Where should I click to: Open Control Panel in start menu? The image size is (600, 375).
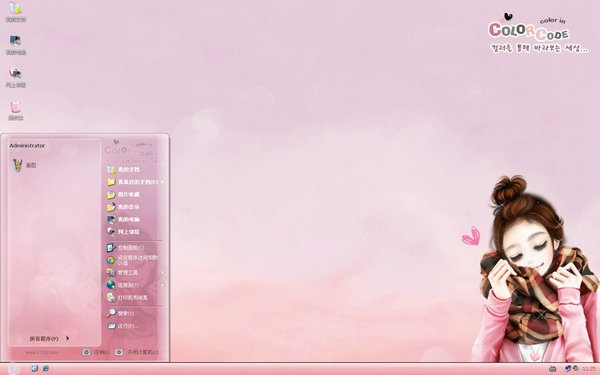126,248
